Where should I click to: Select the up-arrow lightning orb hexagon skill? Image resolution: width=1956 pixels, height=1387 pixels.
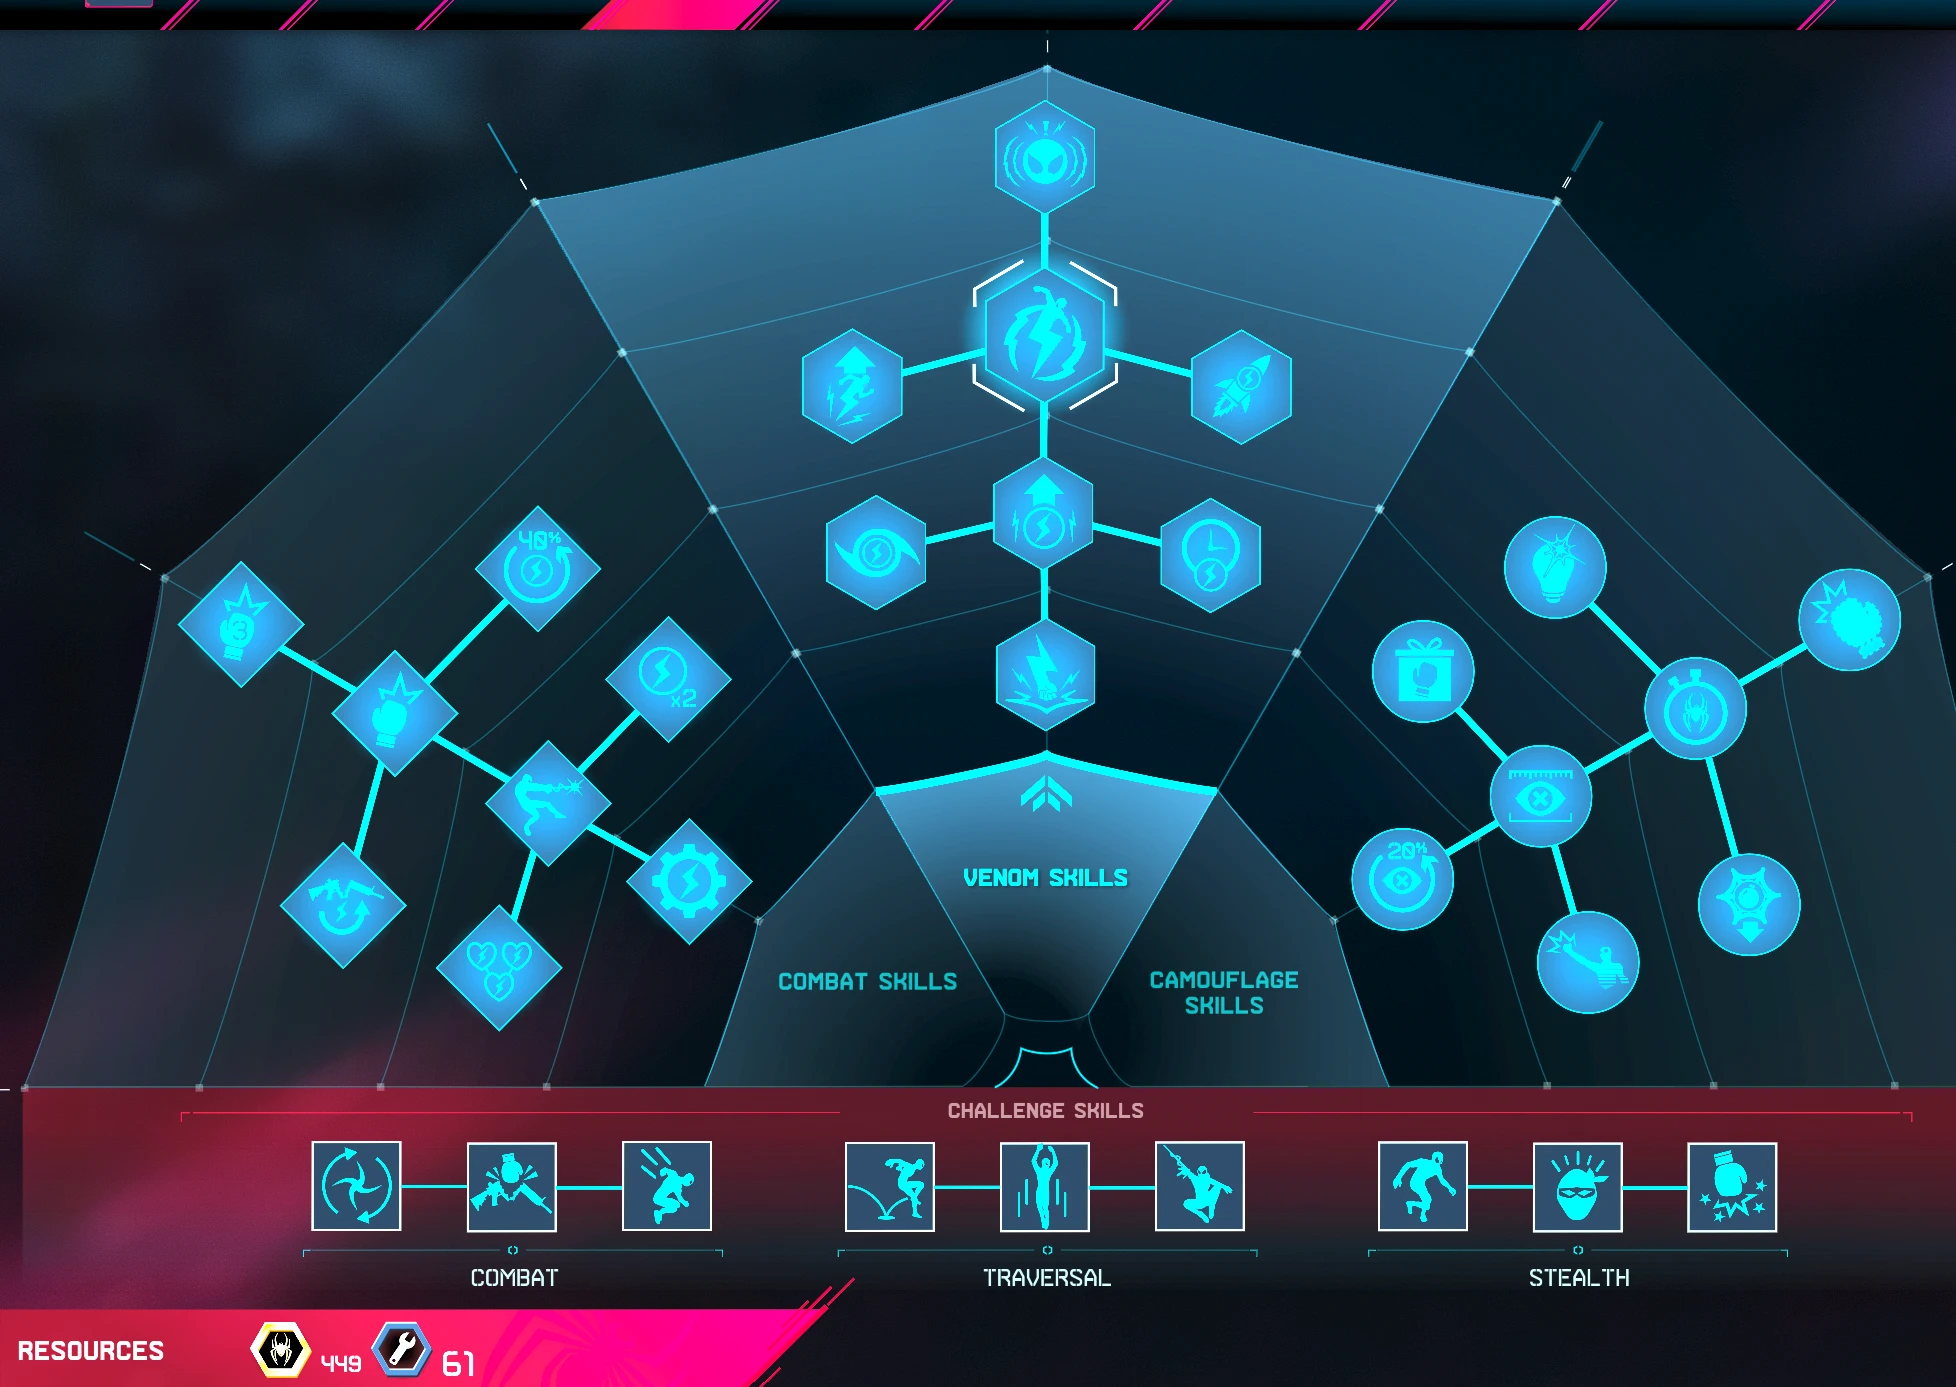[1043, 515]
